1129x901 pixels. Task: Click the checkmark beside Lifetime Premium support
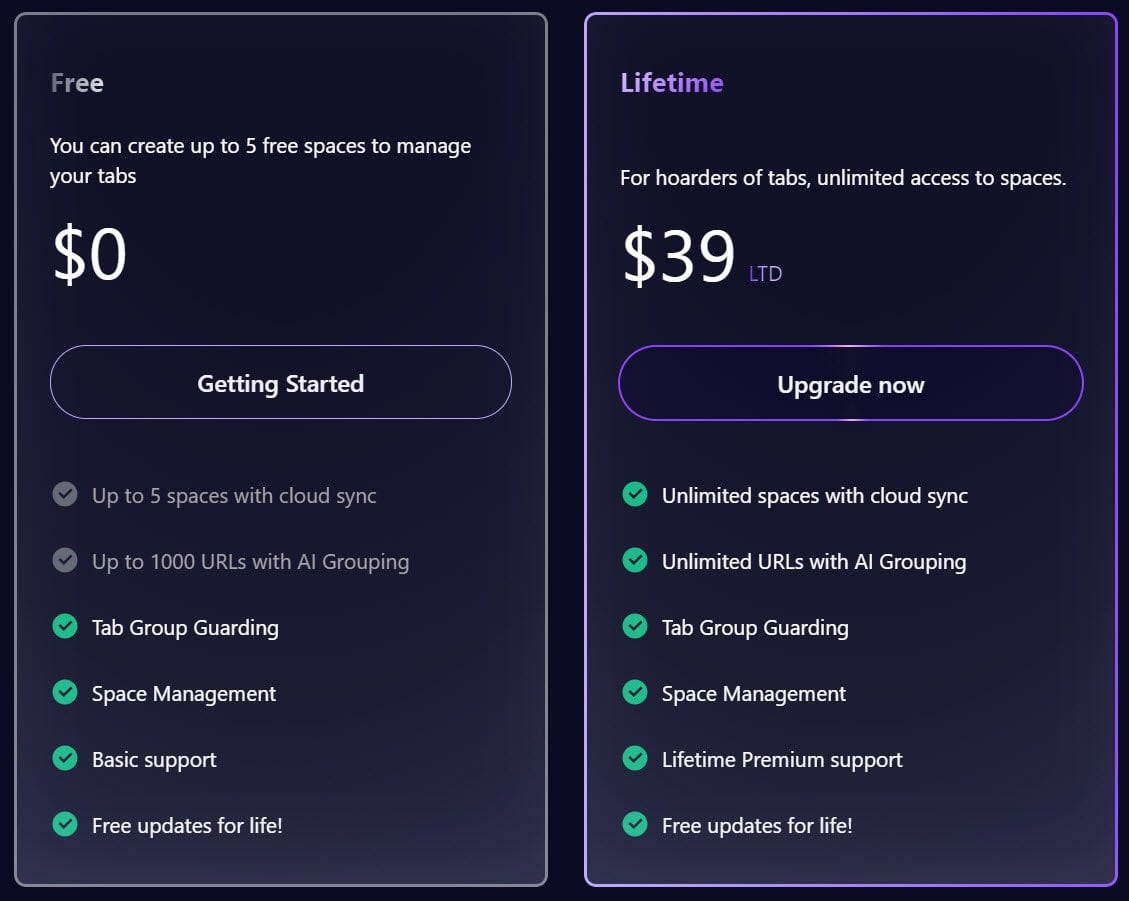coord(635,759)
